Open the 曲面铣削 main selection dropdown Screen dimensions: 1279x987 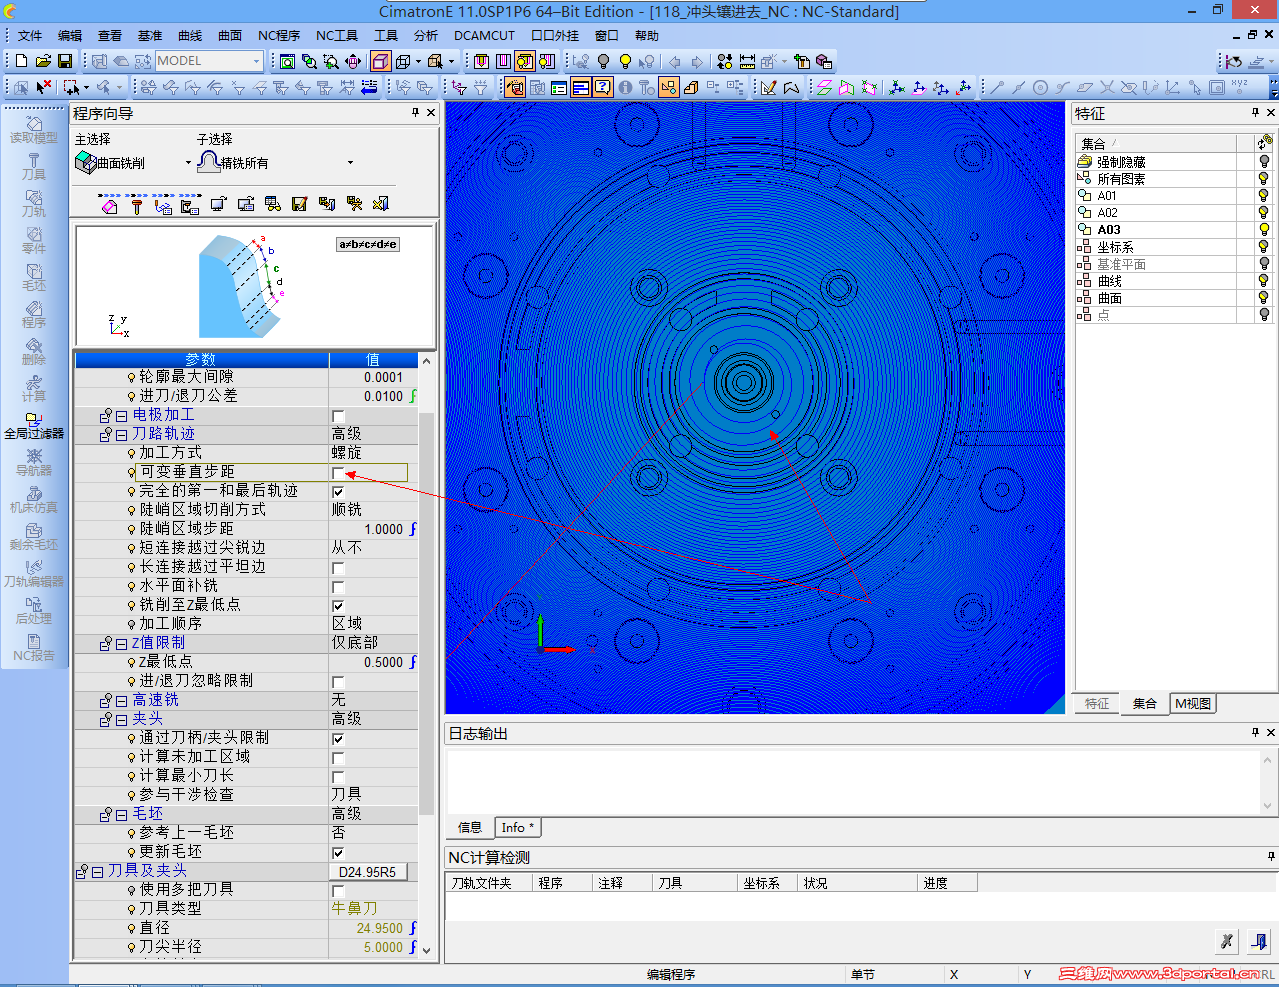(186, 162)
